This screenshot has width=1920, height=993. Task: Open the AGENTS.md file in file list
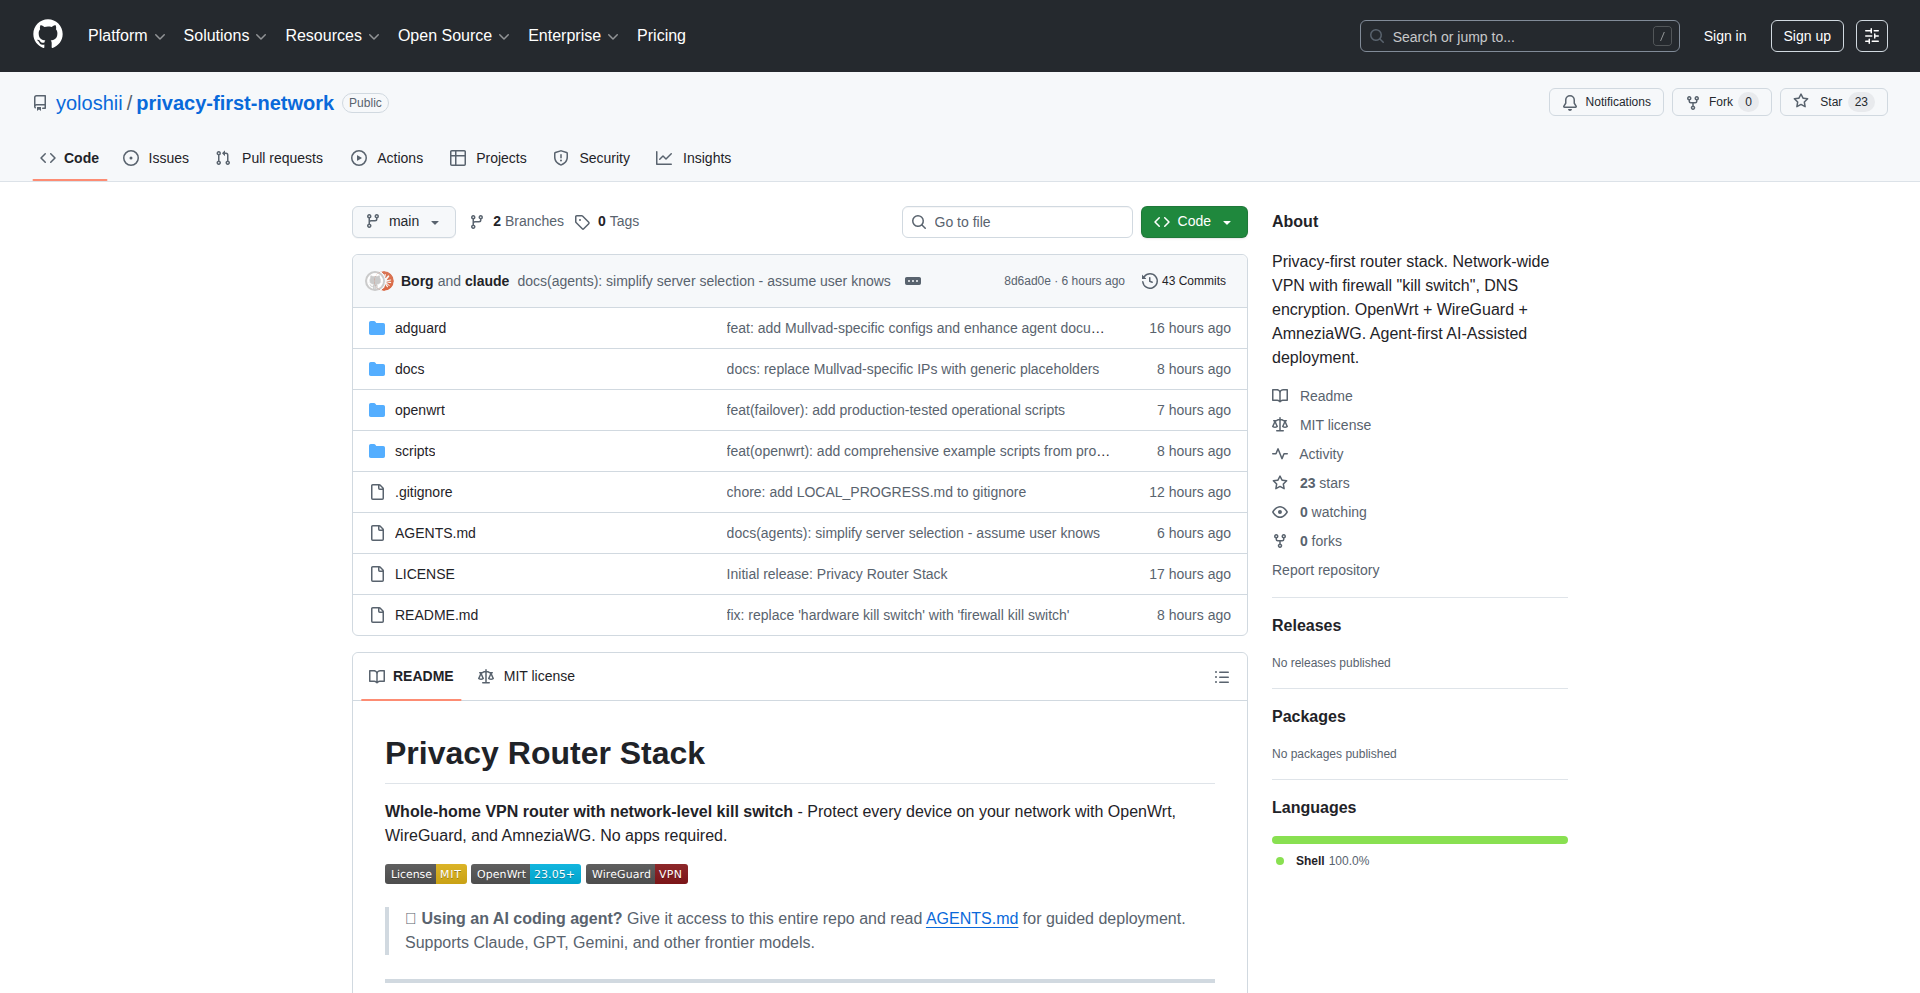tap(435, 533)
